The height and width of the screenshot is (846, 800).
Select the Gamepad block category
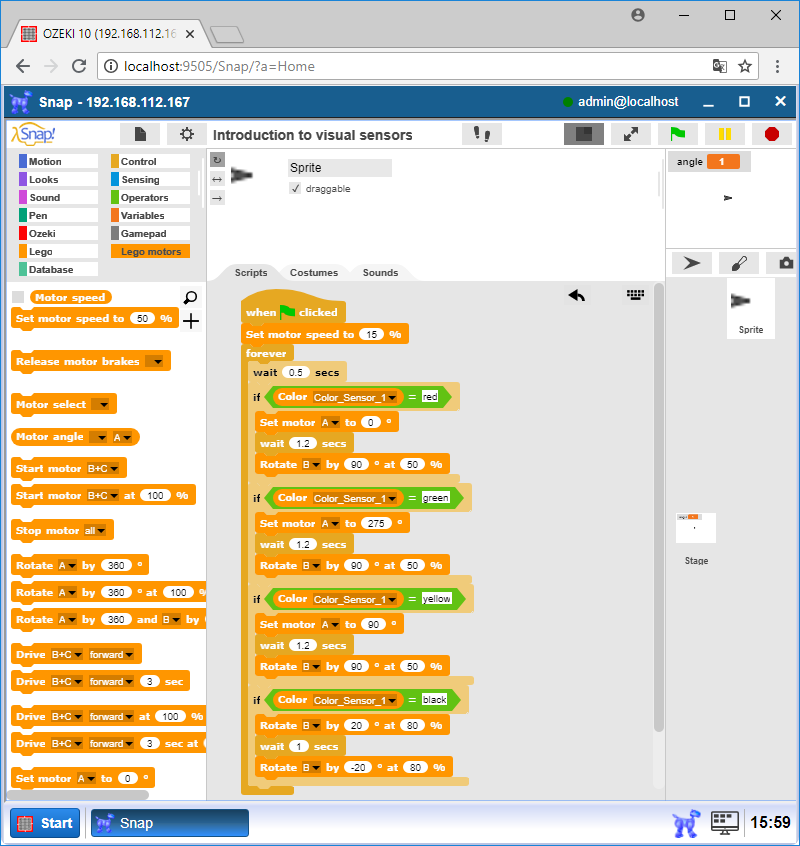(x=151, y=234)
